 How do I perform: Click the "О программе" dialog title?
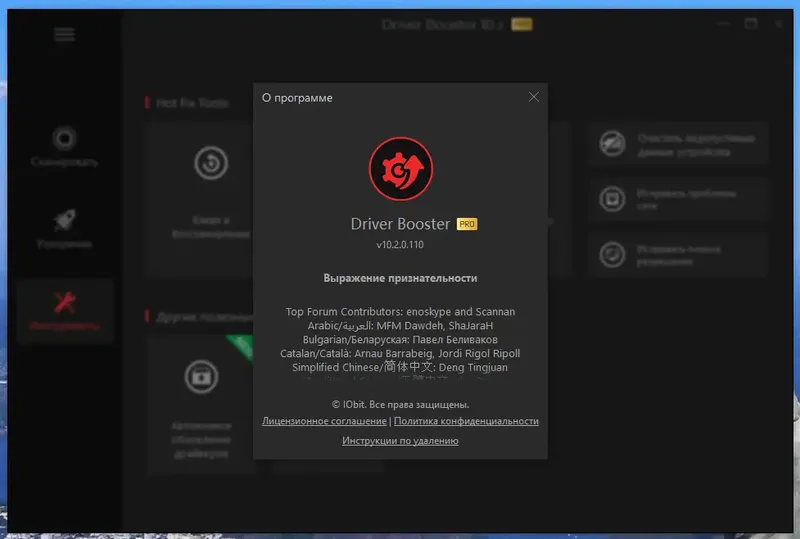pos(297,97)
